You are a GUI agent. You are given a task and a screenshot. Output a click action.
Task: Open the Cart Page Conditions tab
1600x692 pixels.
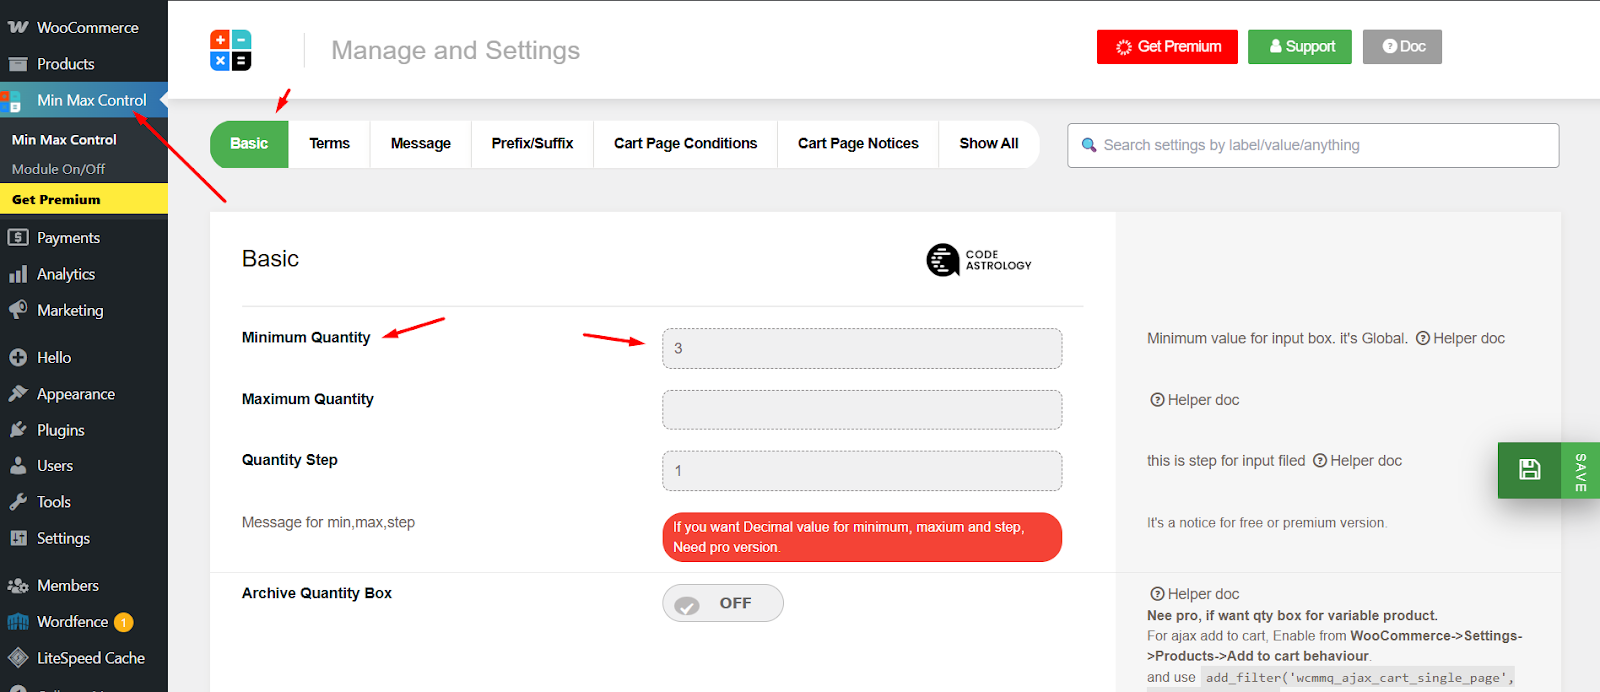coord(685,144)
